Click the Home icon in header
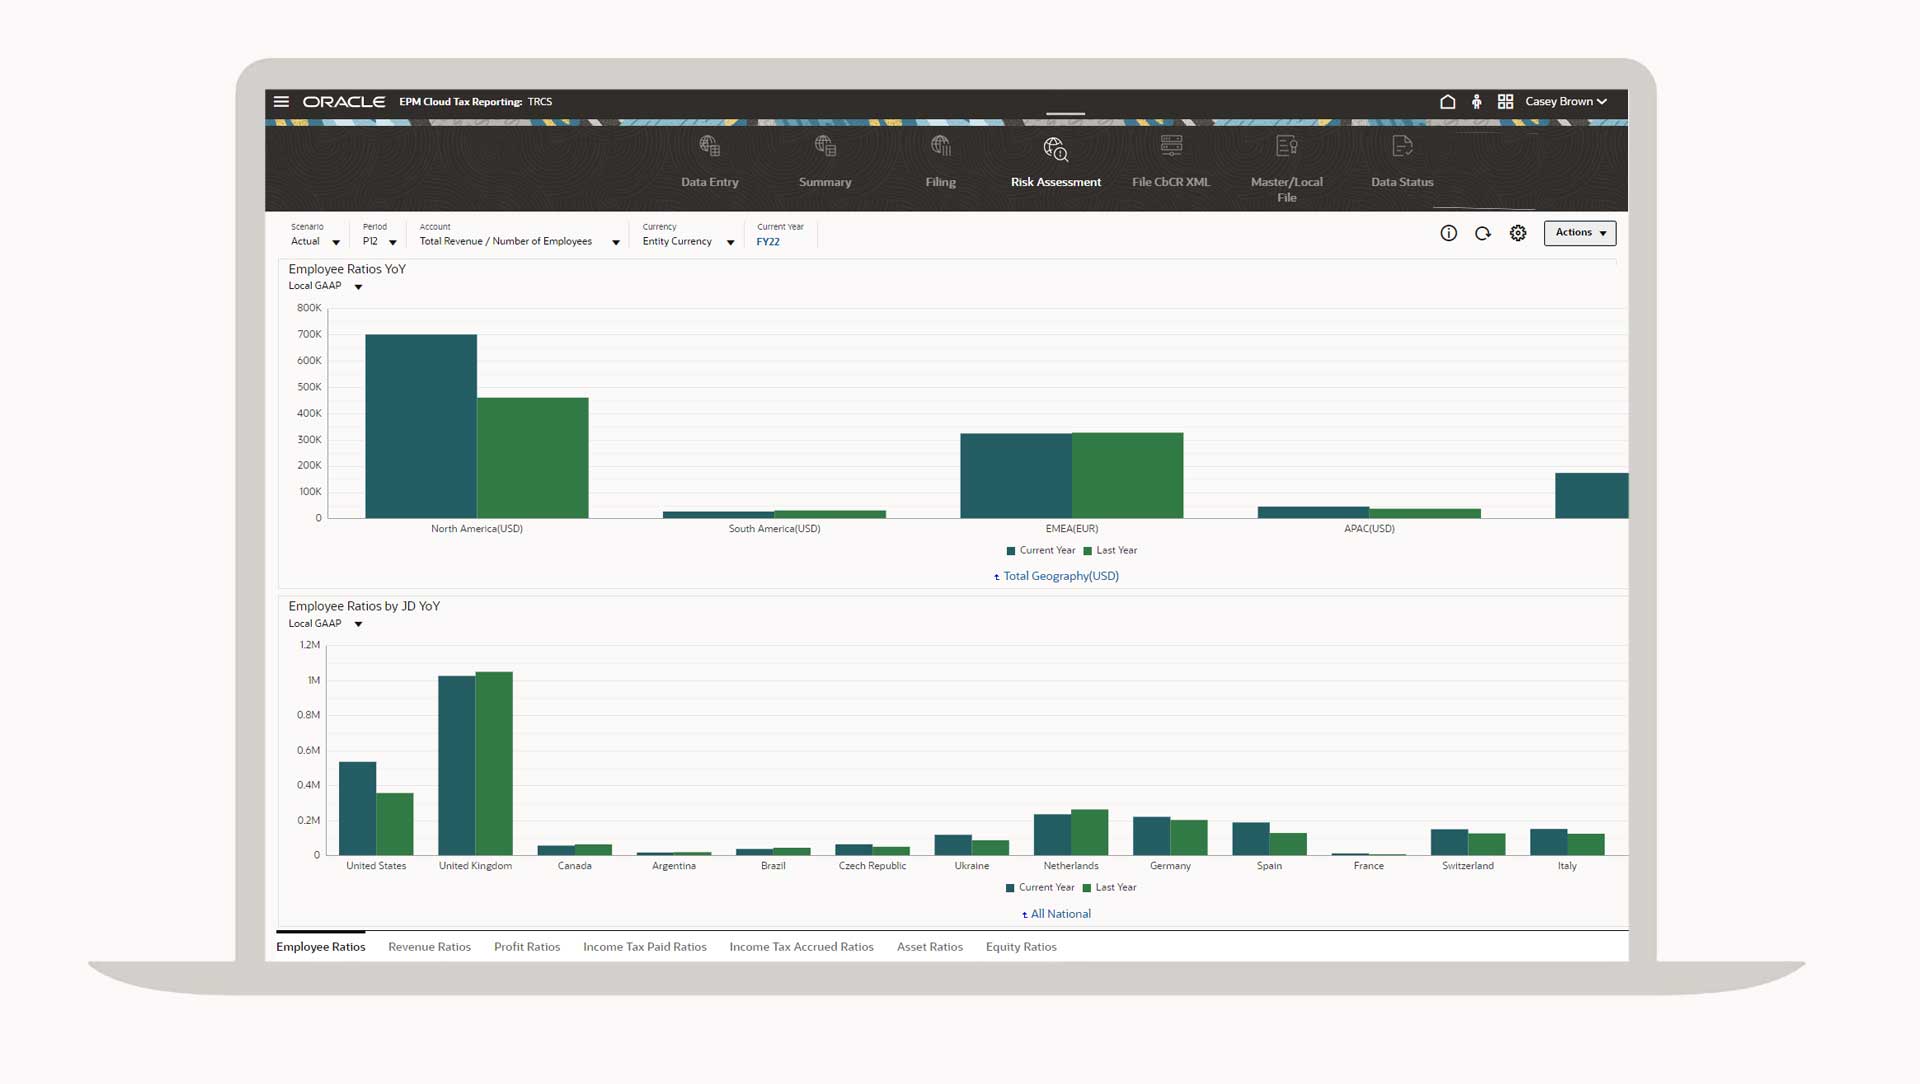Screen dimensions: 1920x1084 tap(1447, 102)
